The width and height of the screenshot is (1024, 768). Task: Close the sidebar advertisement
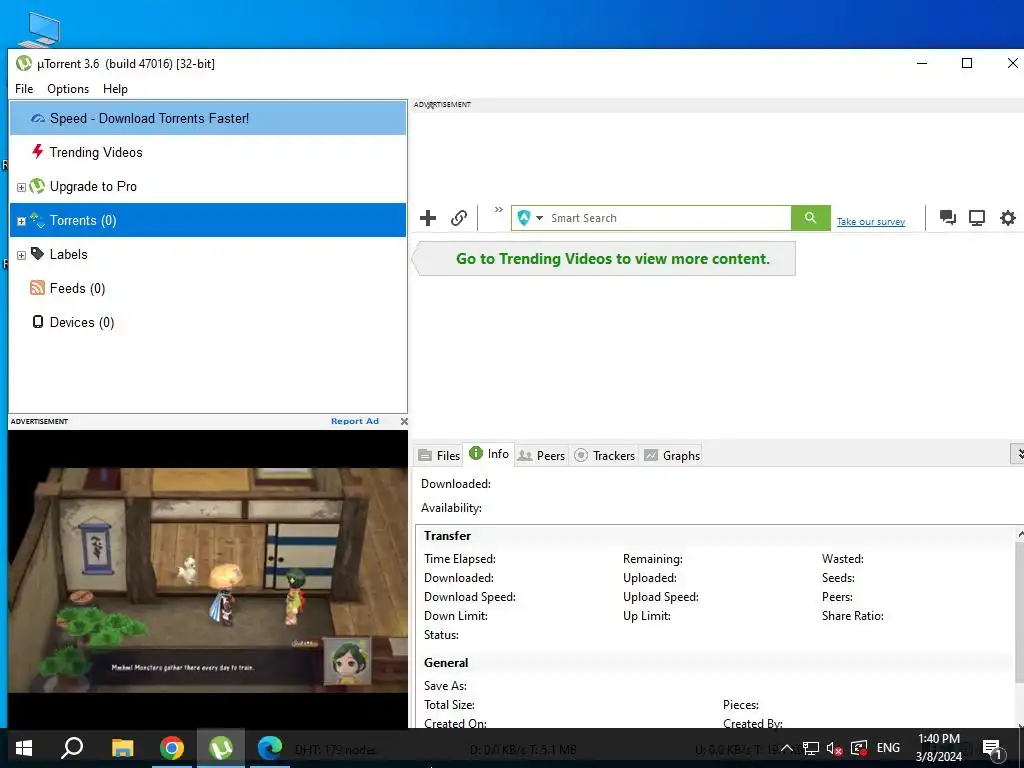[404, 421]
